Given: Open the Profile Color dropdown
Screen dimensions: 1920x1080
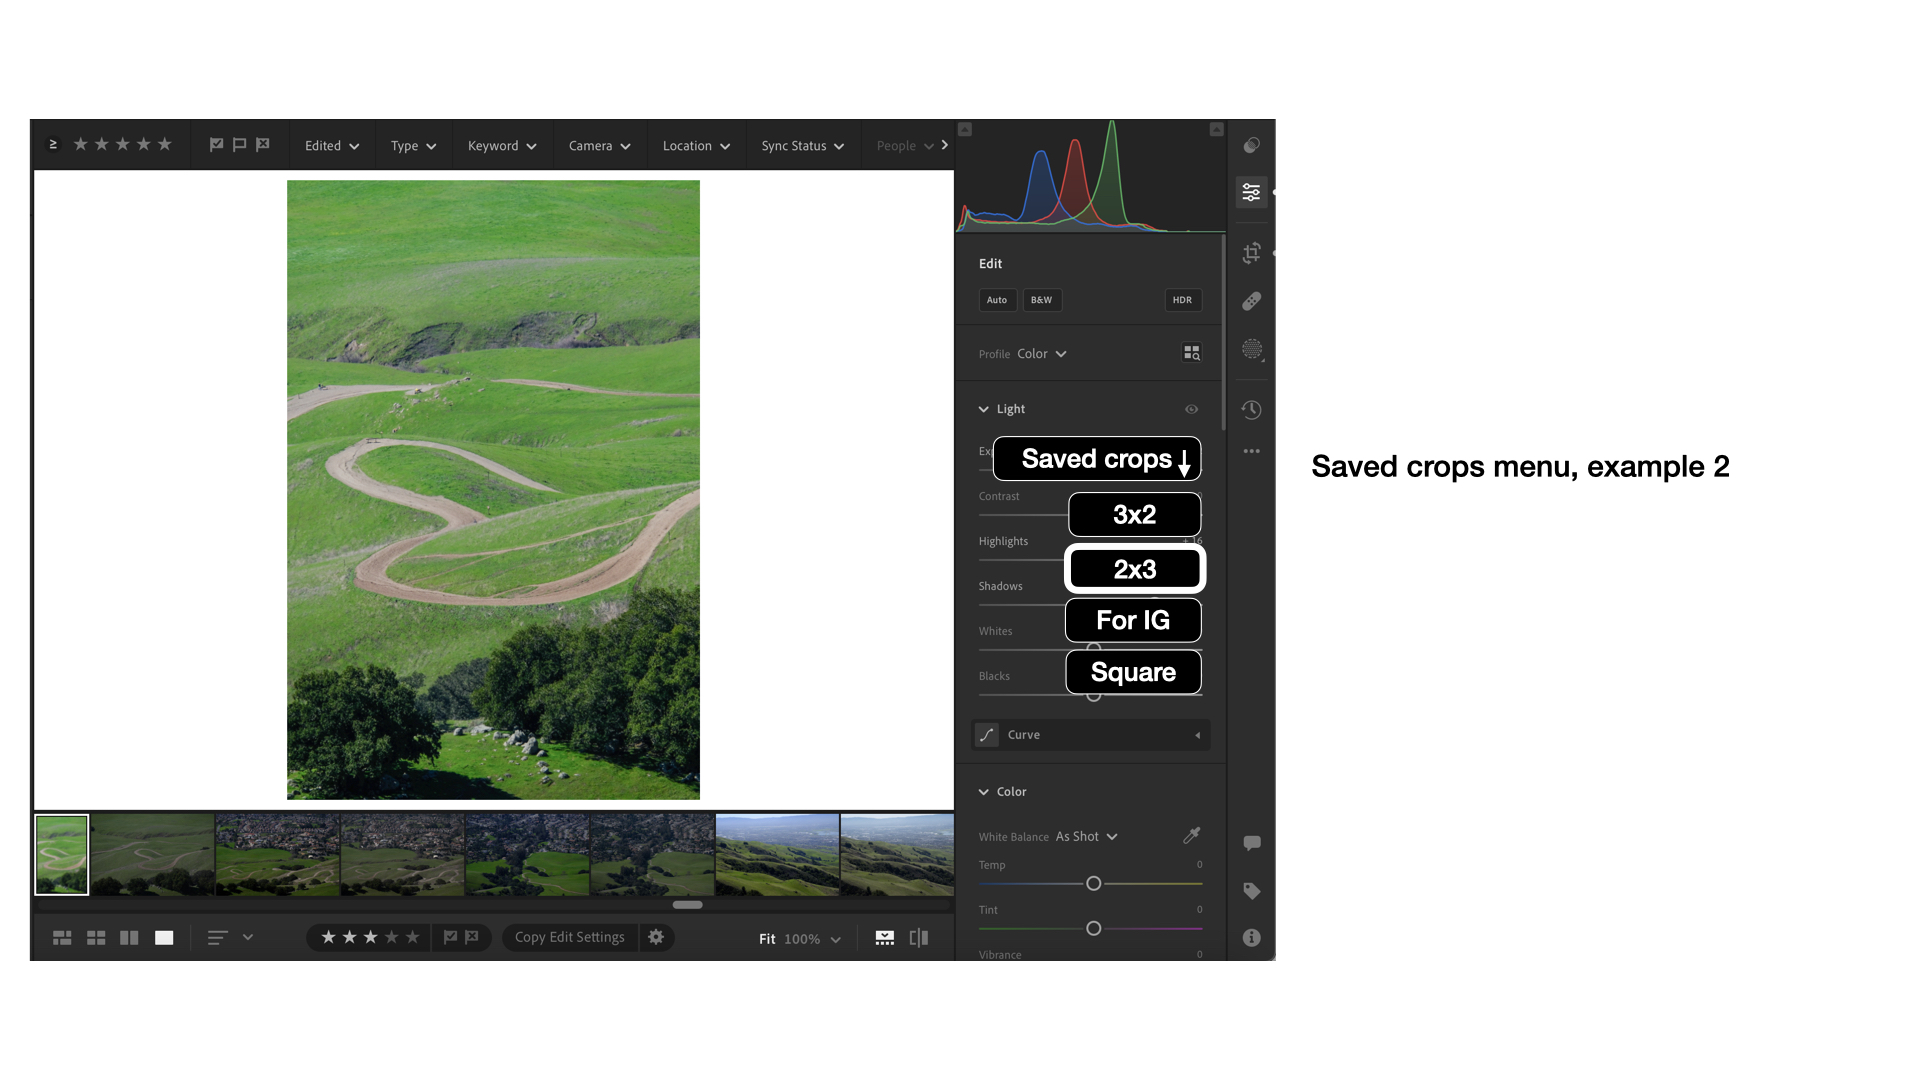Looking at the screenshot, I should (x=1040, y=353).
